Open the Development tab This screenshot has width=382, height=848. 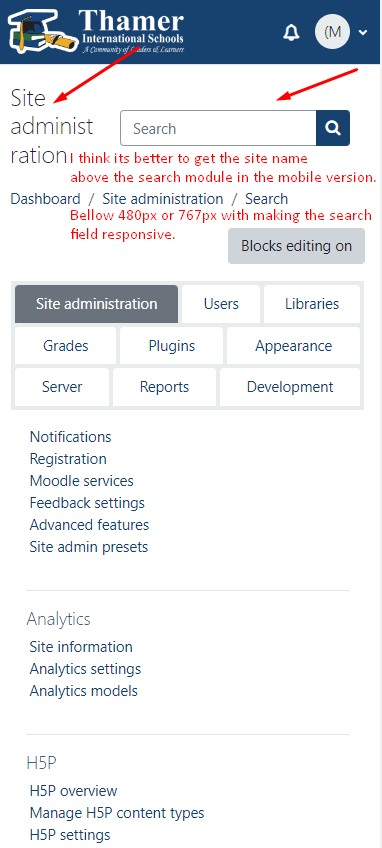(x=290, y=387)
